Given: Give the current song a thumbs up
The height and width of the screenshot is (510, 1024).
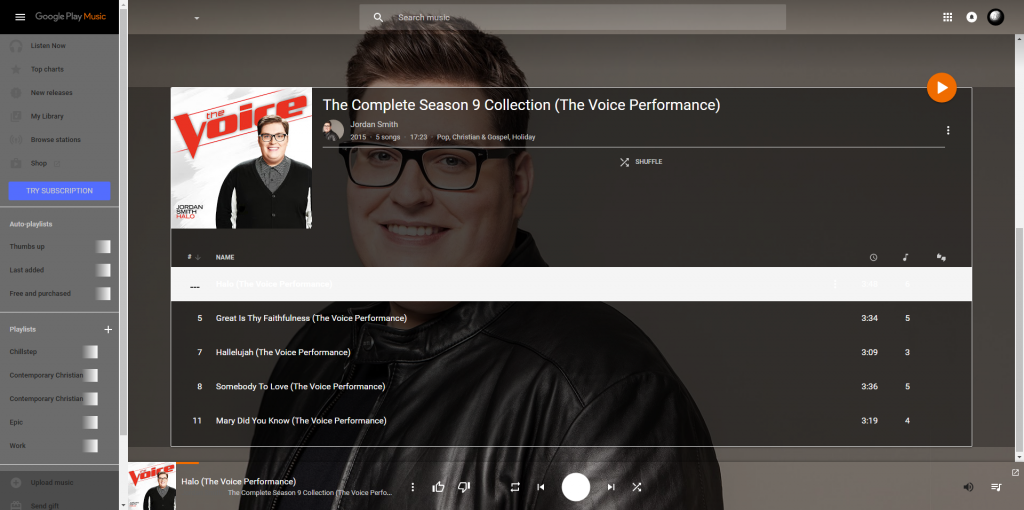Looking at the screenshot, I should point(438,486).
